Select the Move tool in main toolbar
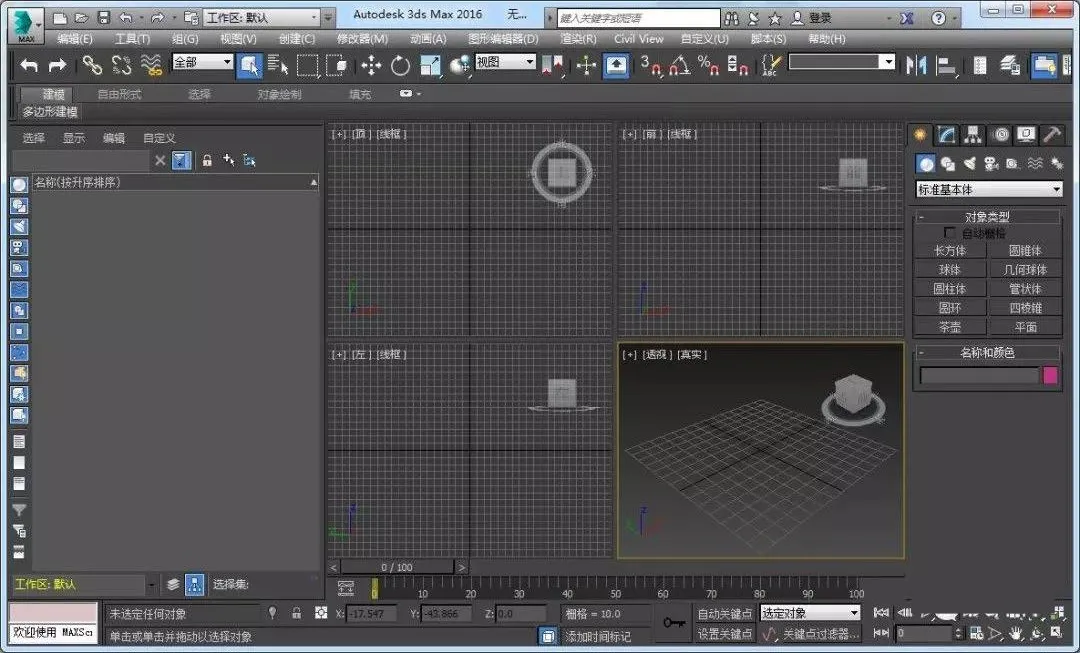 [371, 65]
